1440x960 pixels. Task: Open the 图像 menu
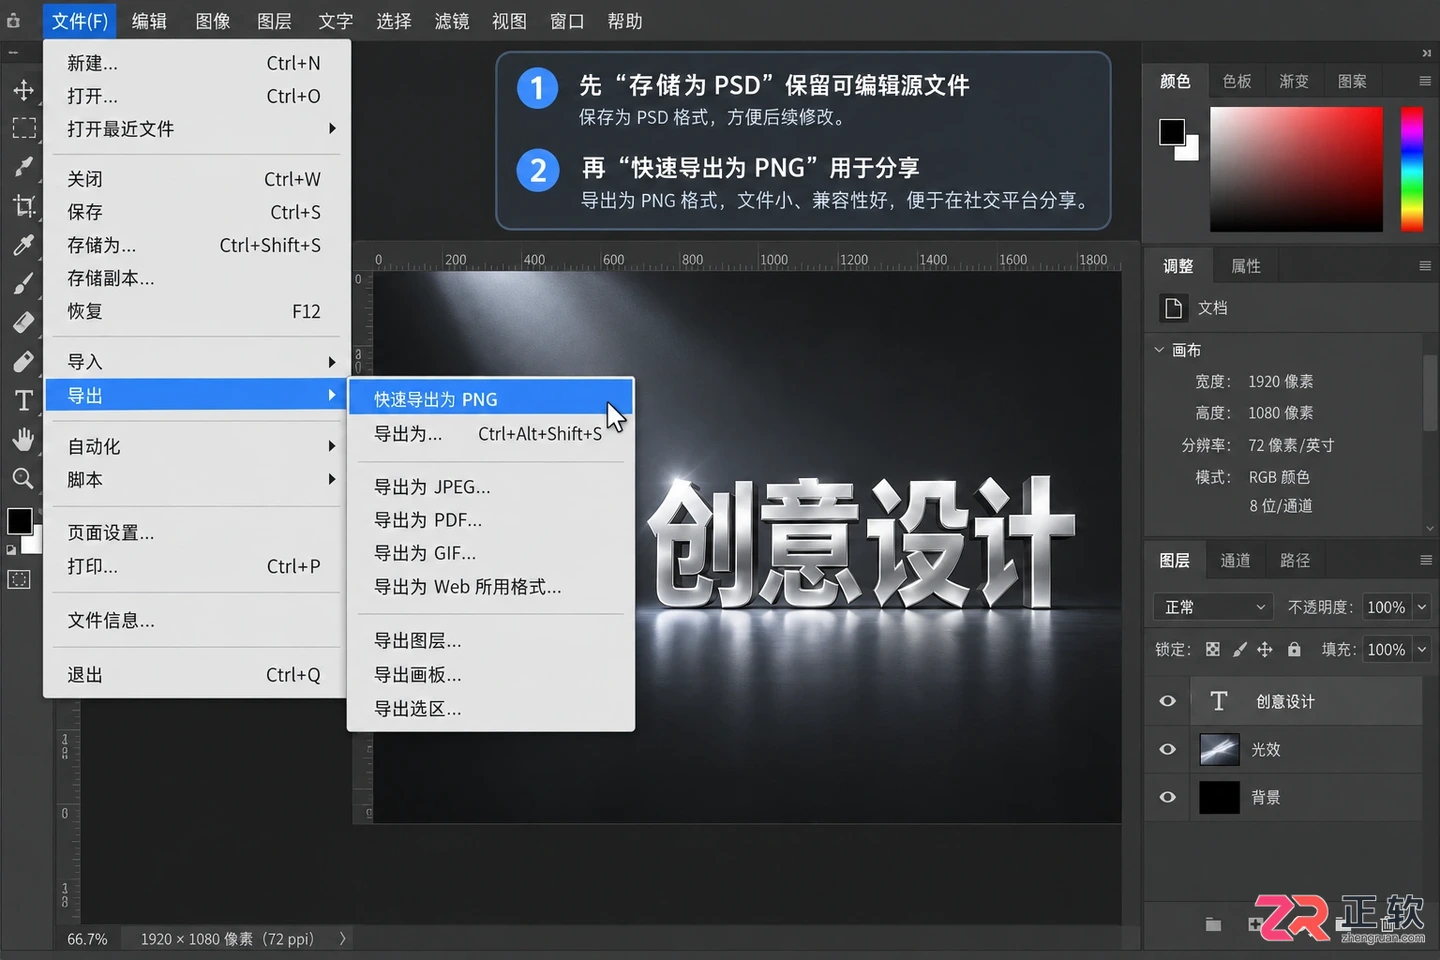pyautogui.click(x=213, y=21)
